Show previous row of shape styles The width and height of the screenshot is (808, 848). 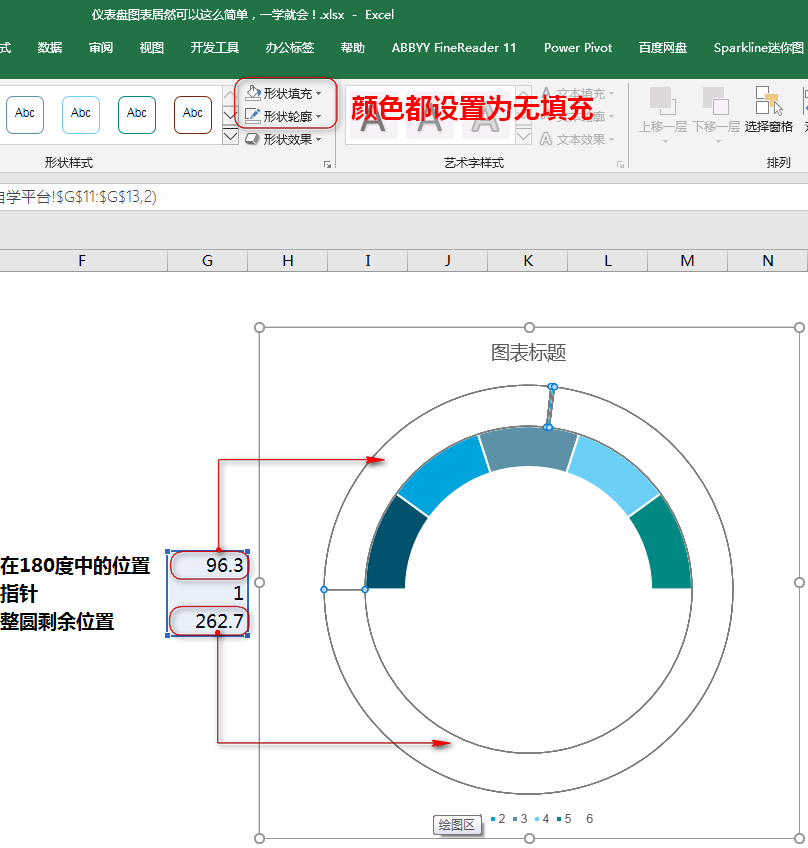pos(230,95)
